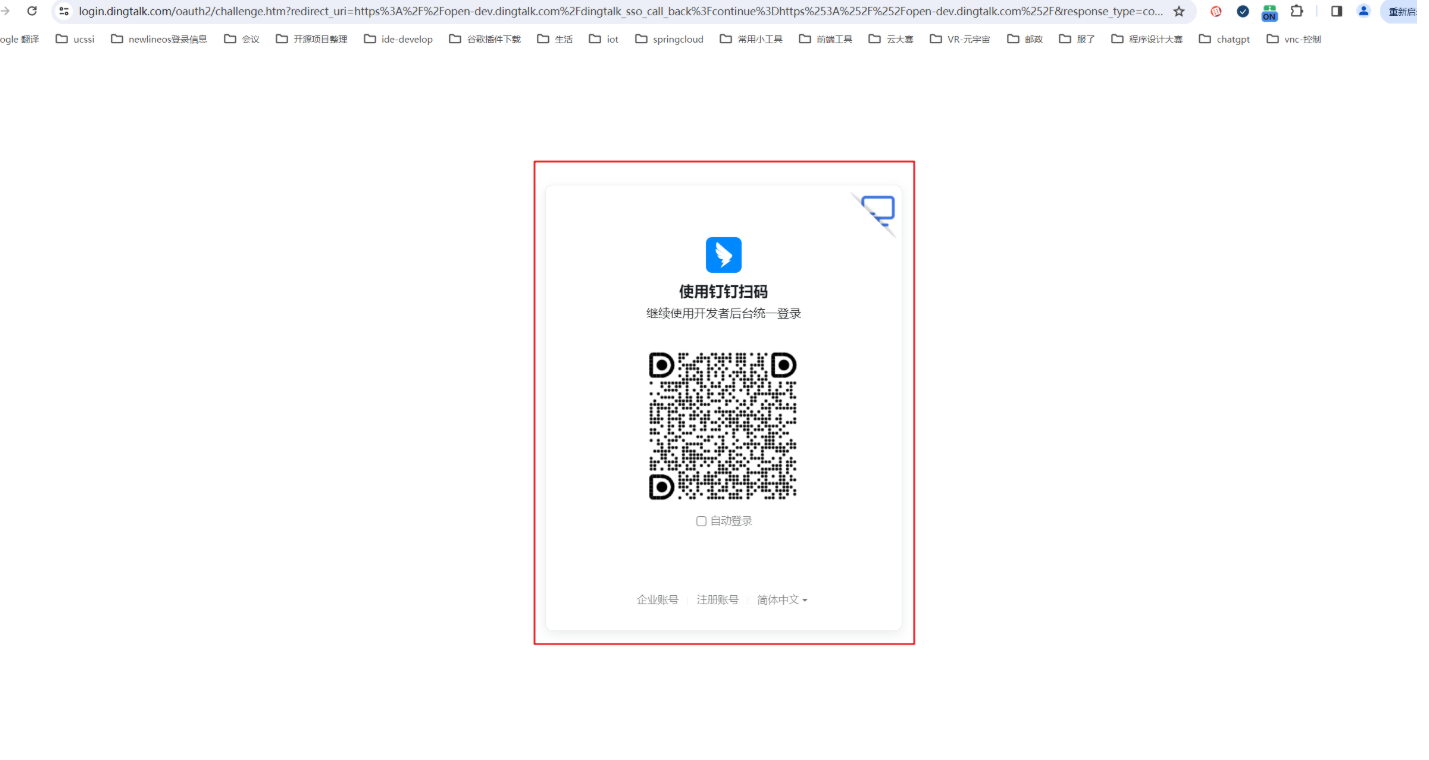Open the red circular extension icon

point(1216,11)
